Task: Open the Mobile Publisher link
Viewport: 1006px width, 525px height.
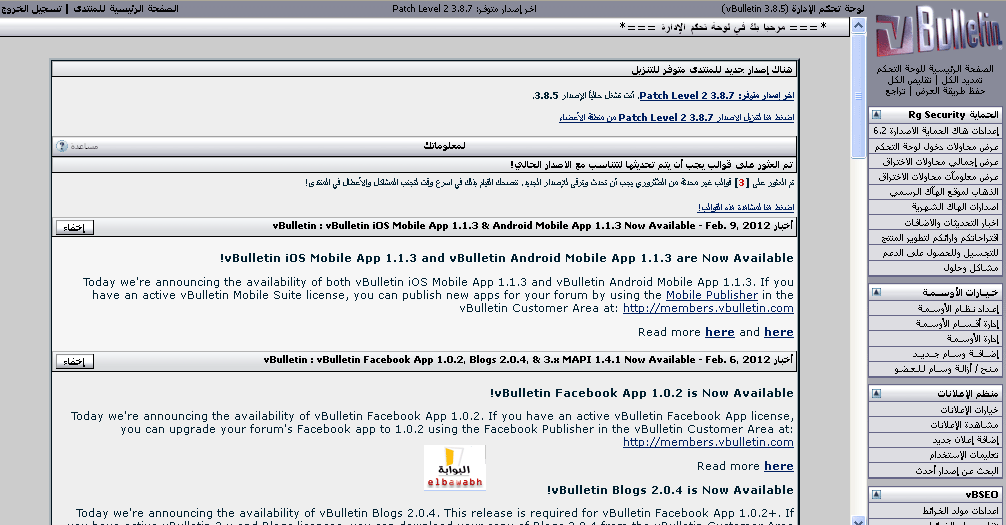Action: pyautogui.click(x=712, y=295)
